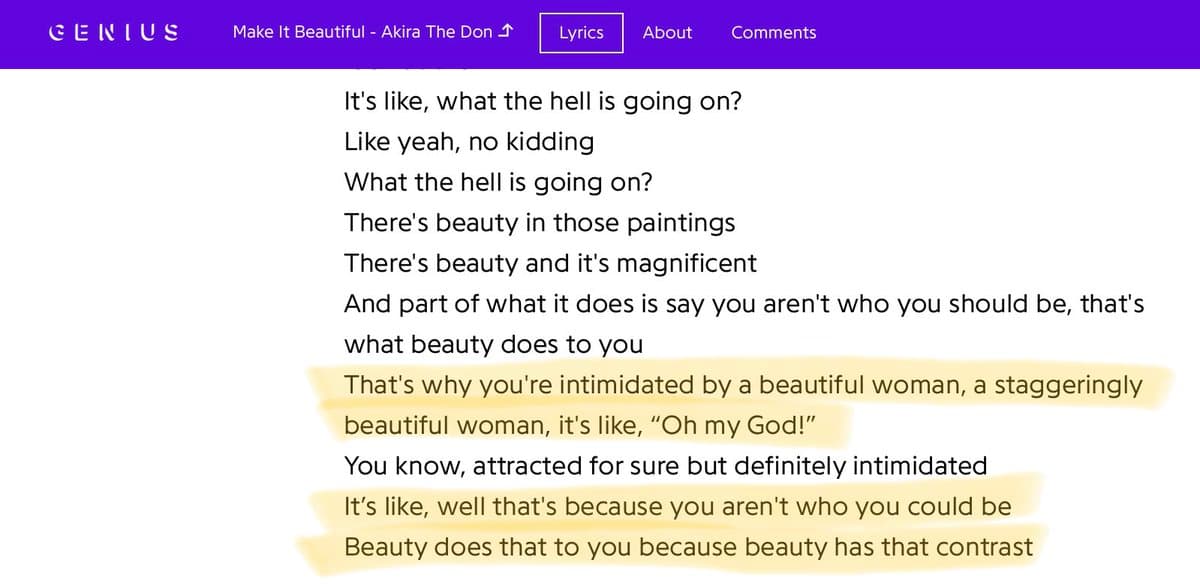1200x584 pixels.
Task: Open the Make It Beautiful - Akira The Don title link
Action: tap(362, 32)
